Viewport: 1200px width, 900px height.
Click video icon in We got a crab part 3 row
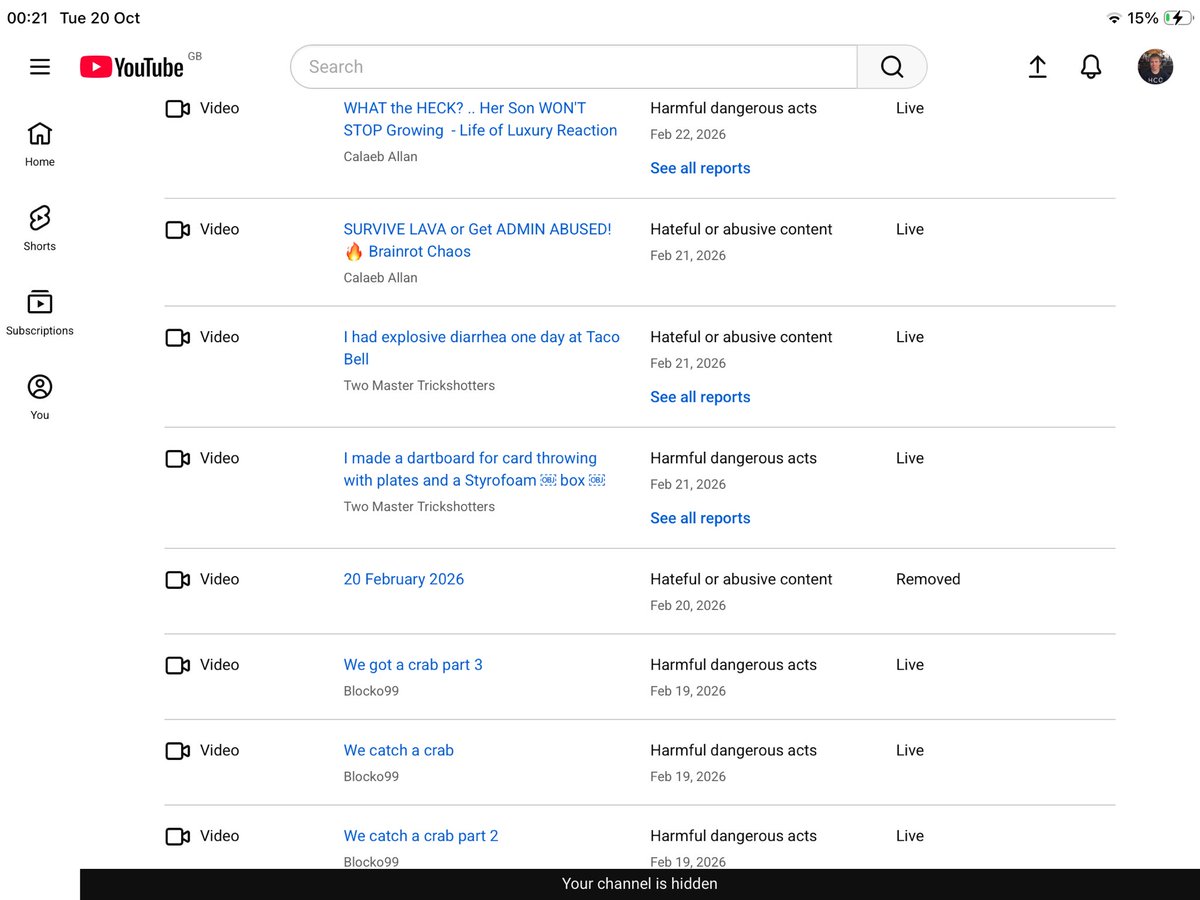click(x=178, y=666)
